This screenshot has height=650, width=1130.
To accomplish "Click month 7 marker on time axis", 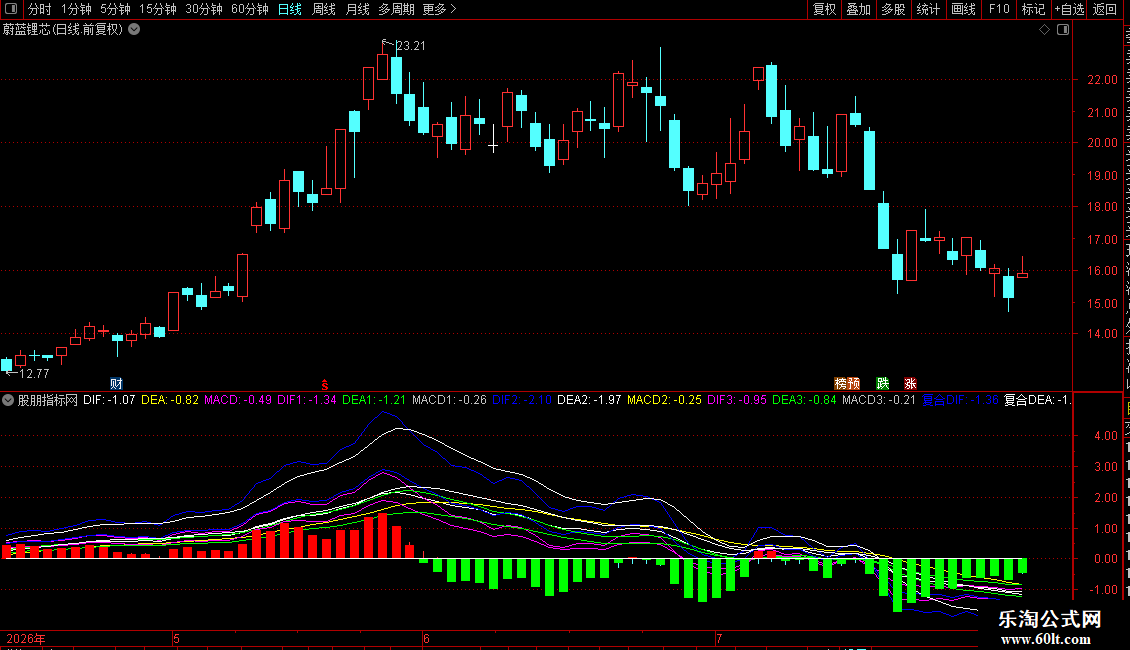I will coord(719,638).
